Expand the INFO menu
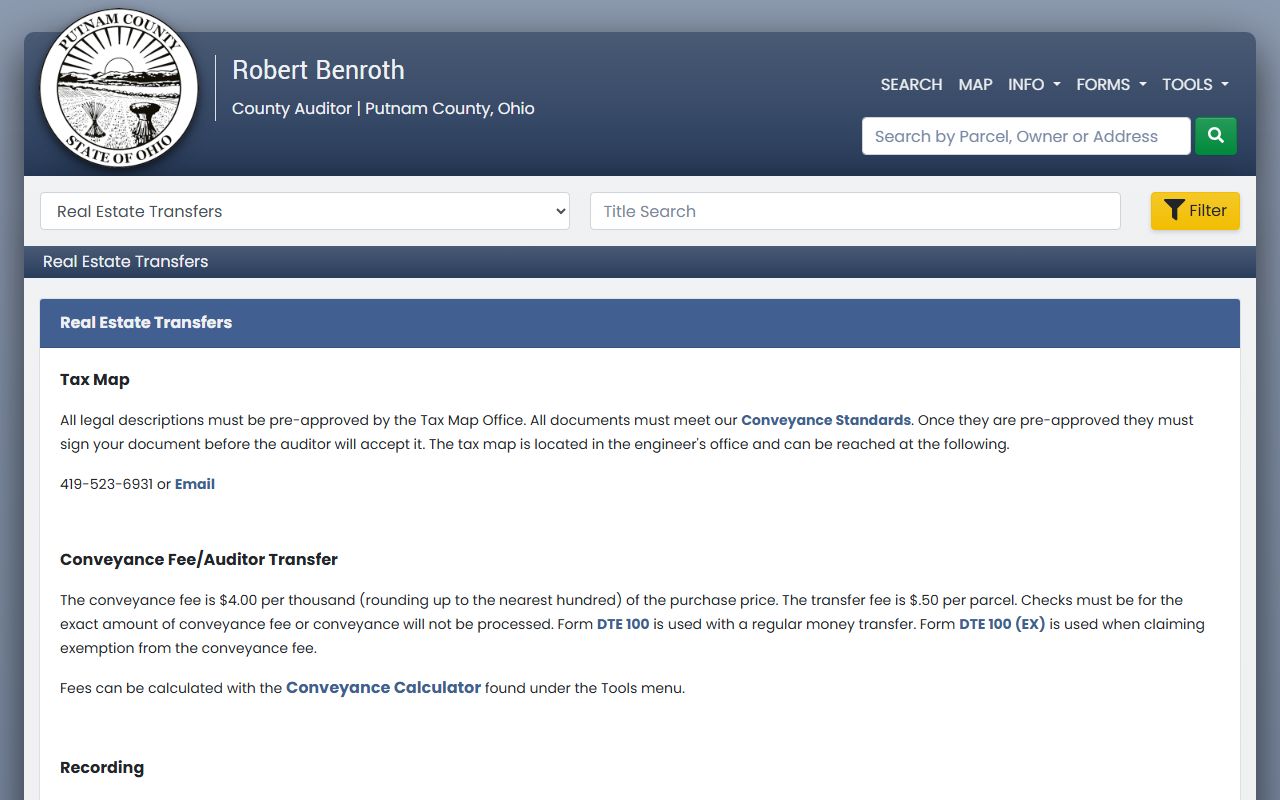The height and width of the screenshot is (800, 1280). tap(1034, 84)
